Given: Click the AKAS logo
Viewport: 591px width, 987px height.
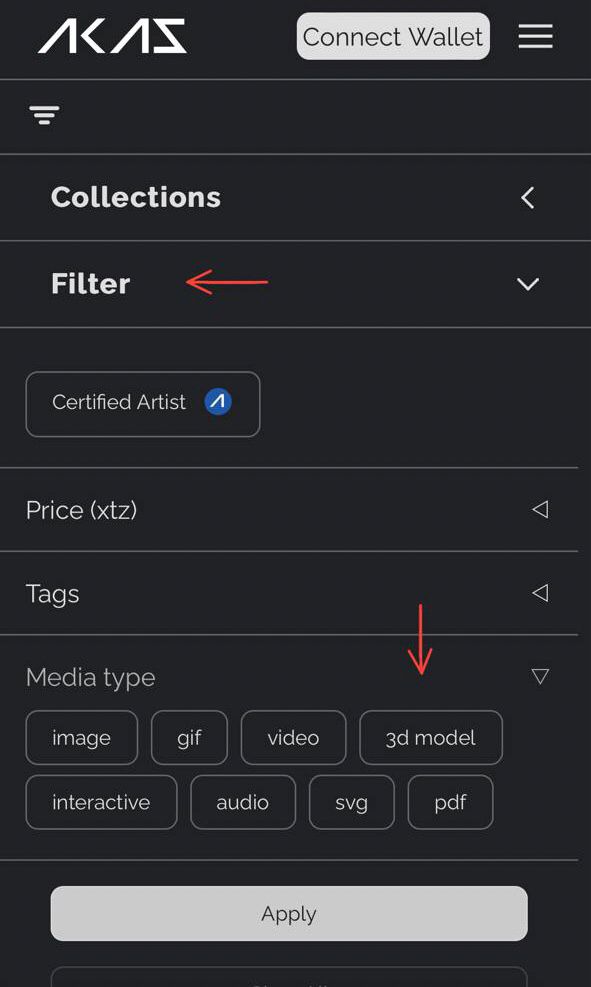Looking at the screenshot, I should coord(112,36).
